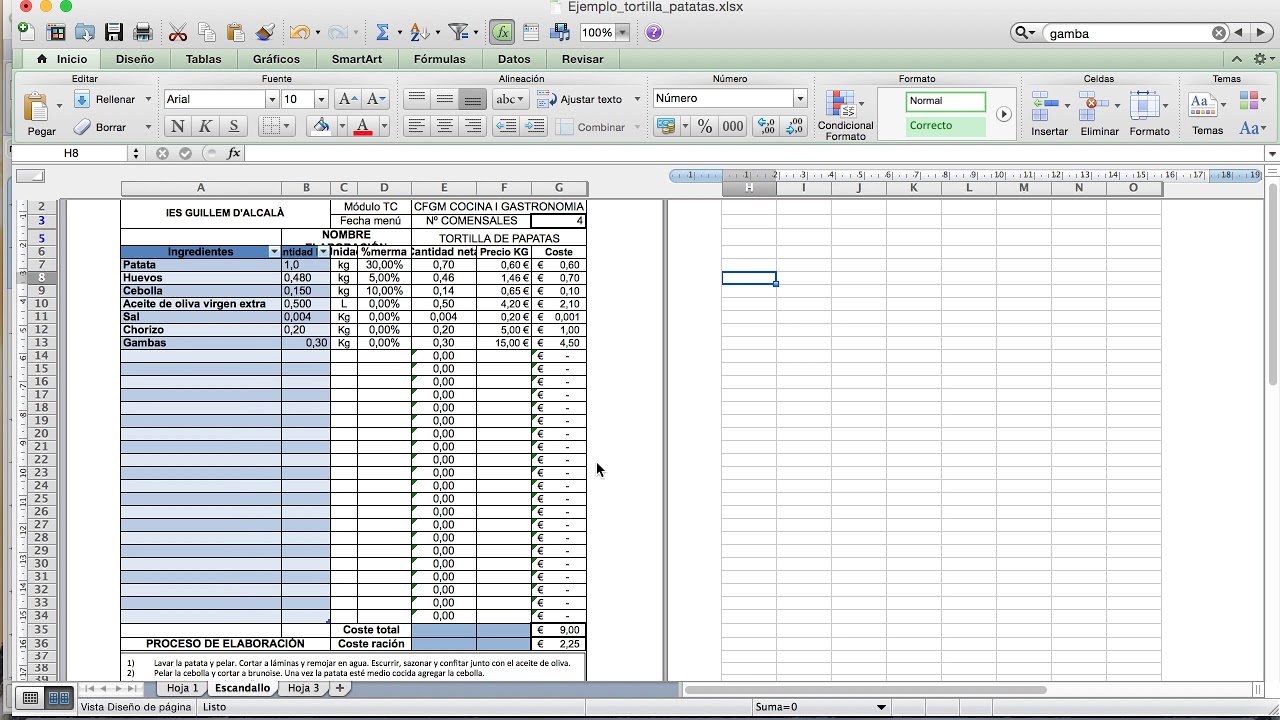
Task: Expand cell styles gallery arrow
Action: click(x=1003, y=114)
